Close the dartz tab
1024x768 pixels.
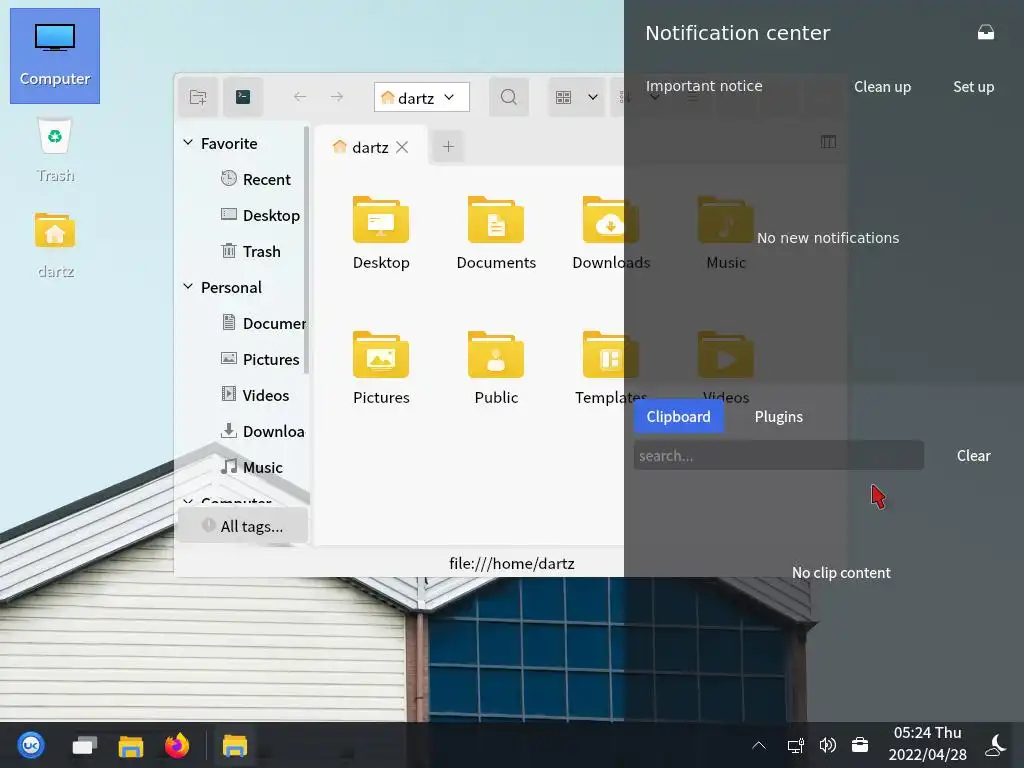402,147
